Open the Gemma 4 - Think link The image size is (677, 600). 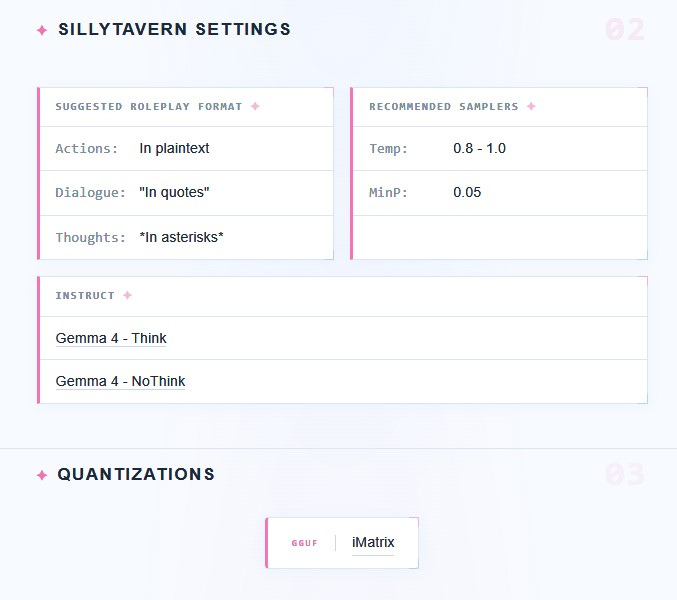pyautogui.click(x=111, y=338)
